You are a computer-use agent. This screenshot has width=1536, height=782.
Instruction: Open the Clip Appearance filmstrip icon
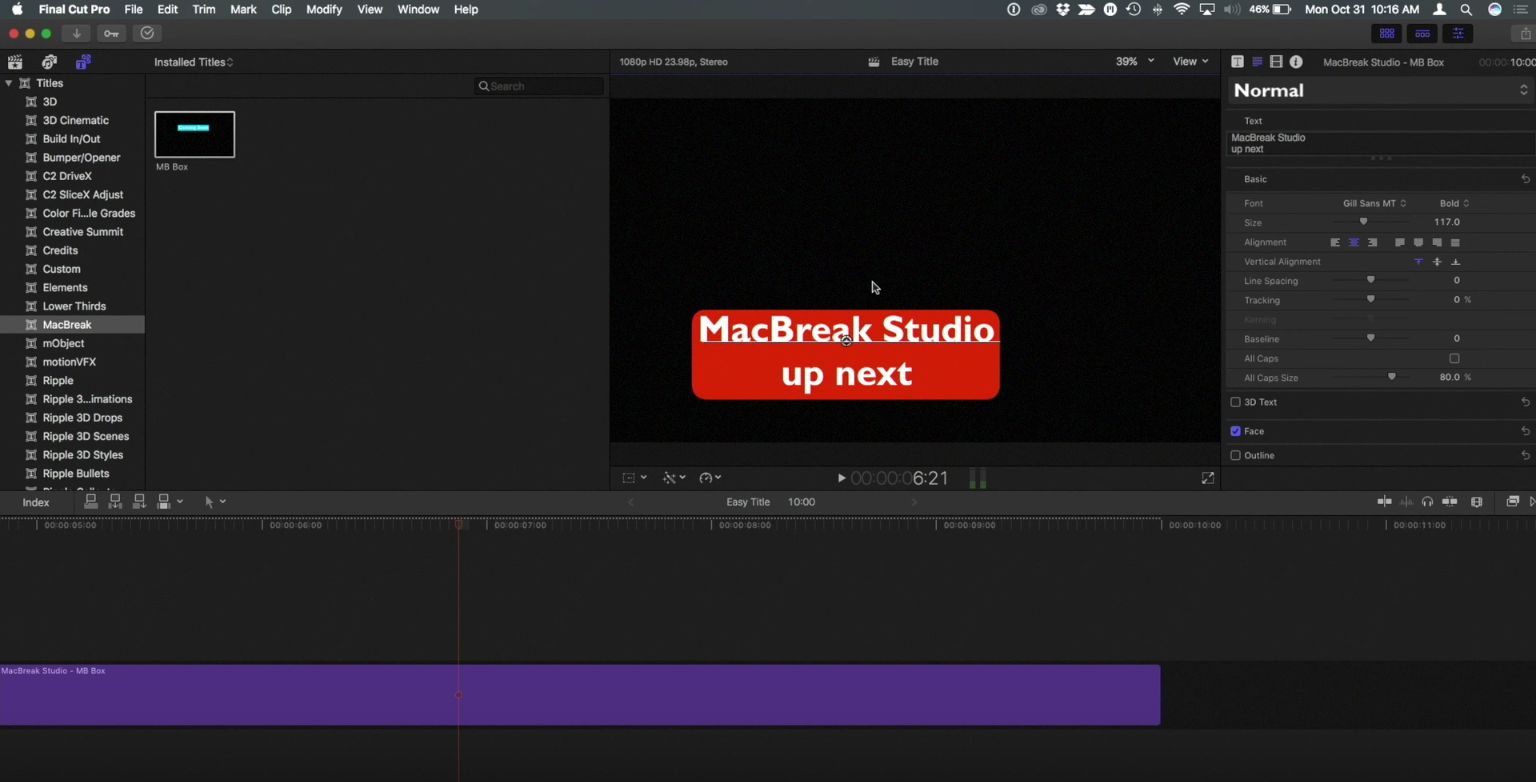(1477, 502)
